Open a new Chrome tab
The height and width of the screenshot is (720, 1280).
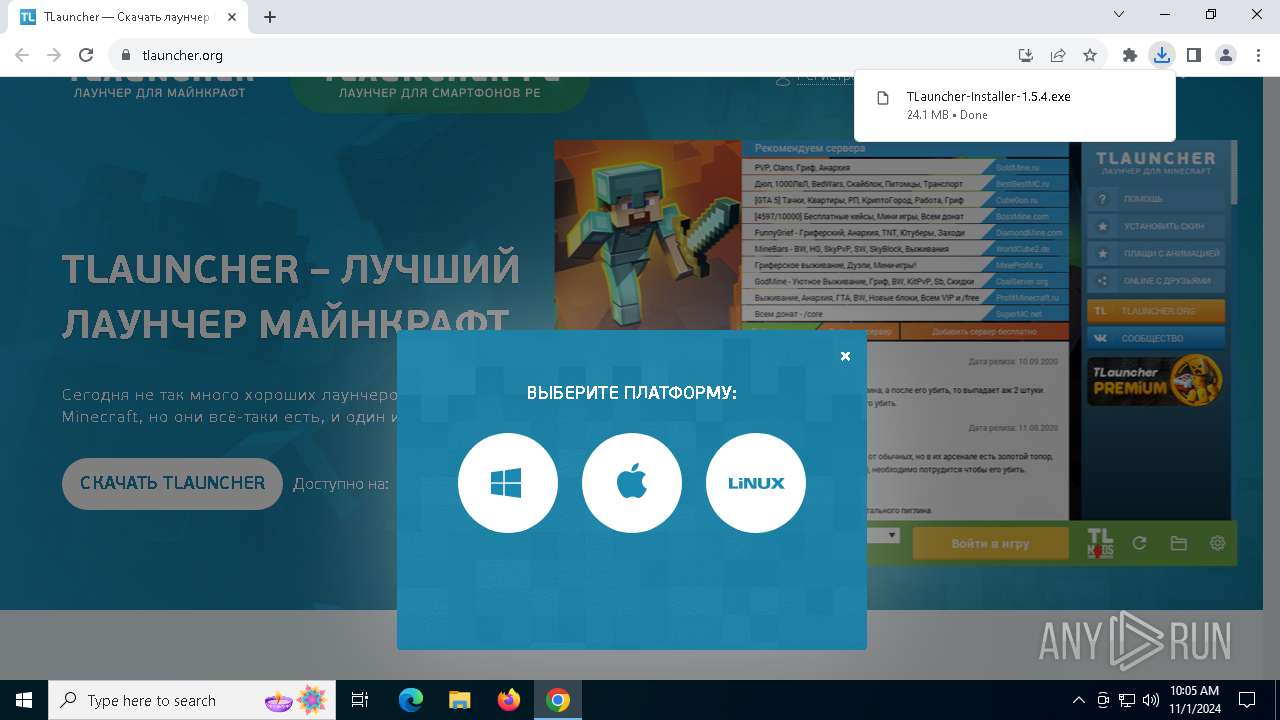[x=270, y=16]
